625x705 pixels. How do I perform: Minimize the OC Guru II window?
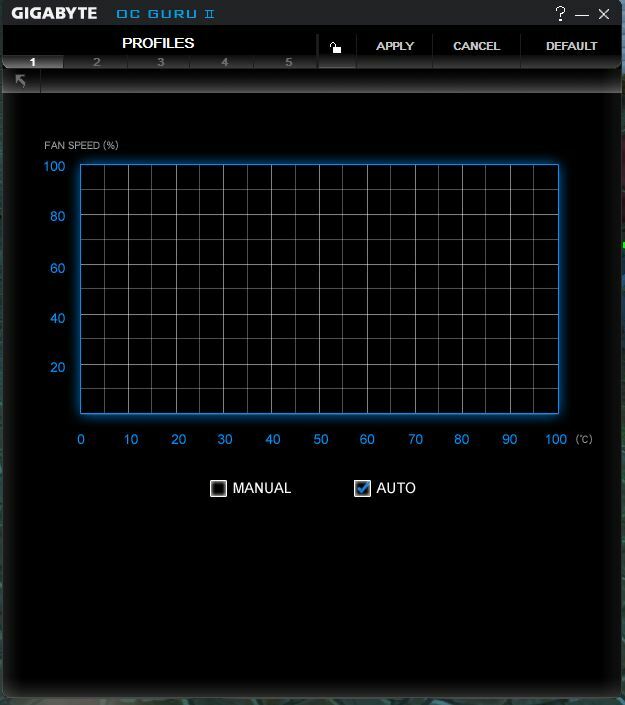coord(582,15)
